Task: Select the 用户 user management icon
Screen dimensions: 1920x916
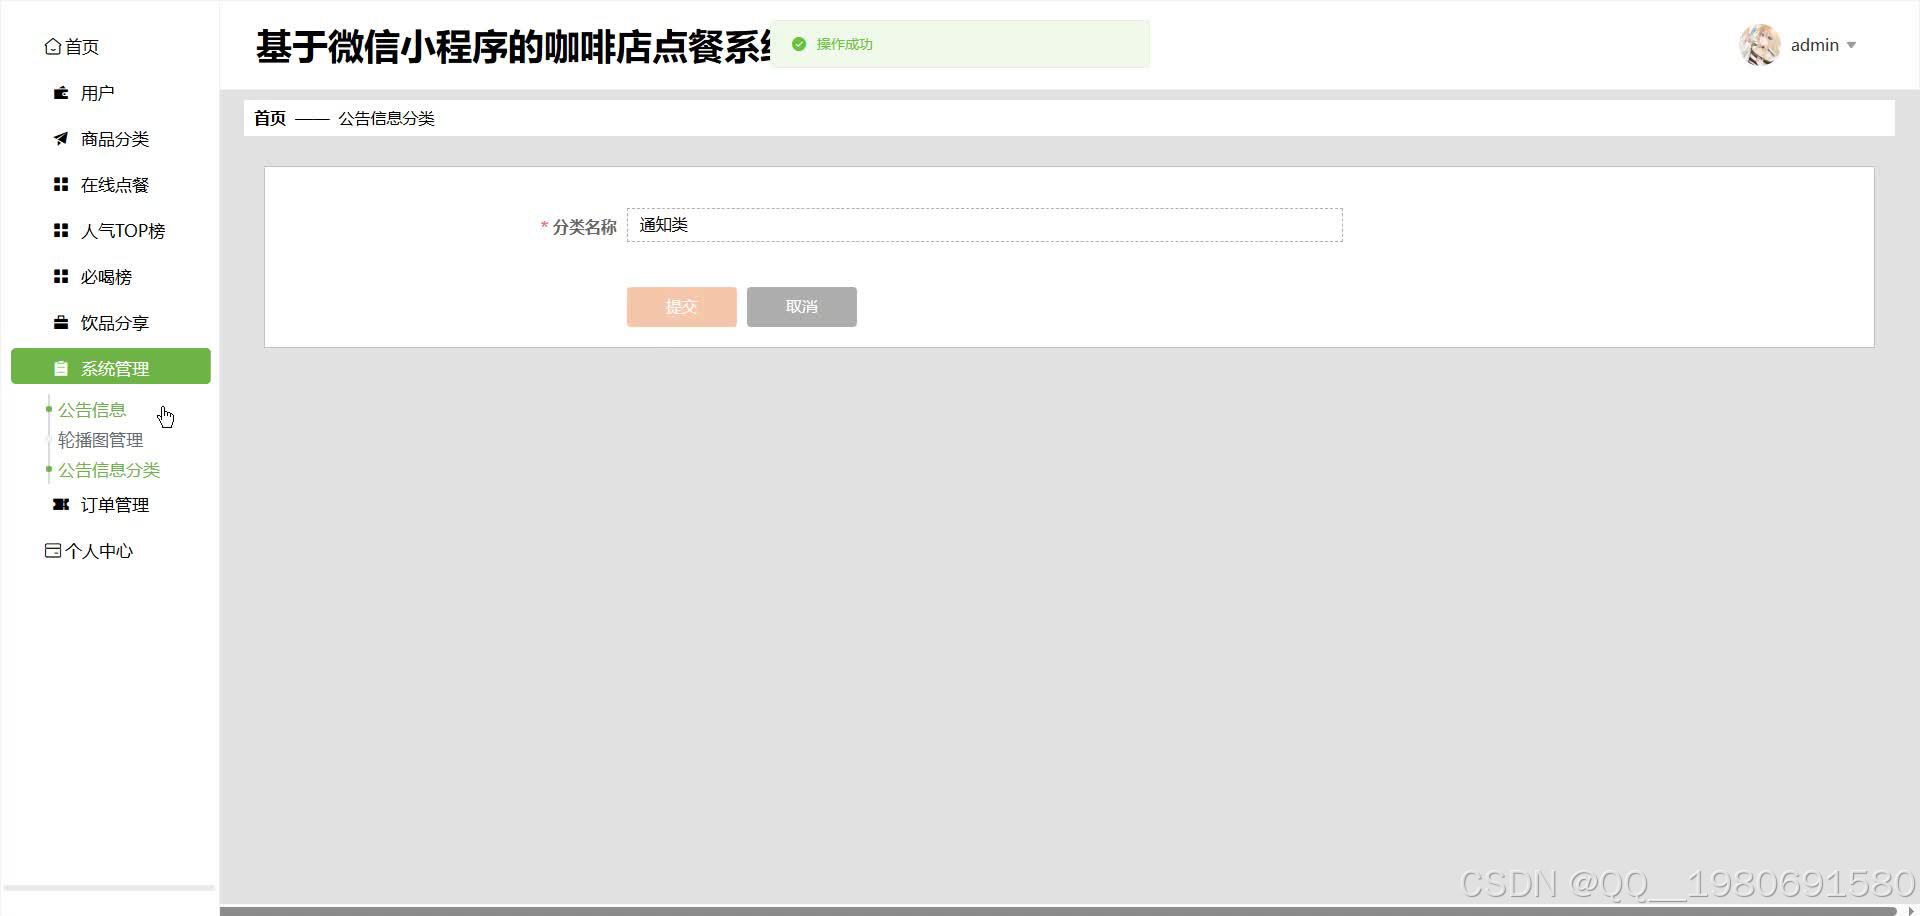Action: point(59,92)
